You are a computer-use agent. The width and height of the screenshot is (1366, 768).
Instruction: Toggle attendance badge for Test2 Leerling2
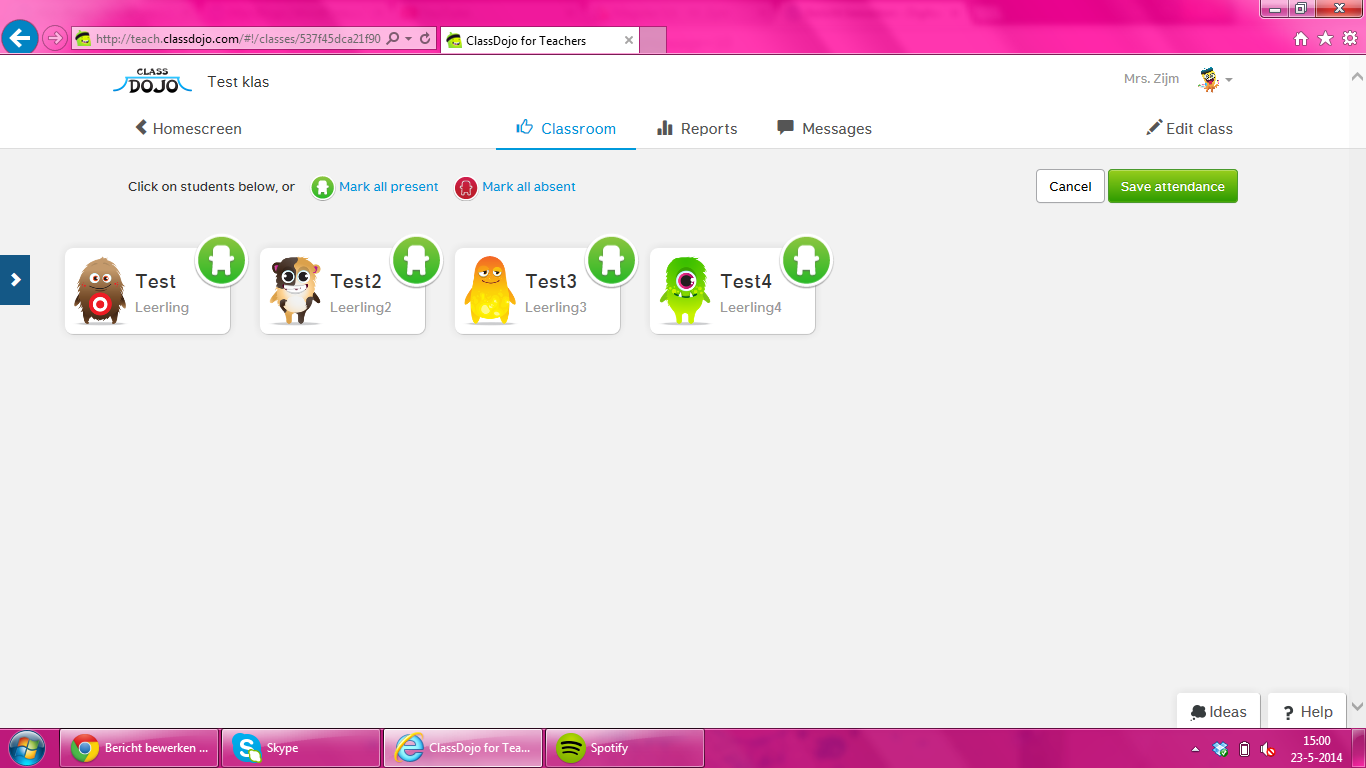[x=416, y=261]
